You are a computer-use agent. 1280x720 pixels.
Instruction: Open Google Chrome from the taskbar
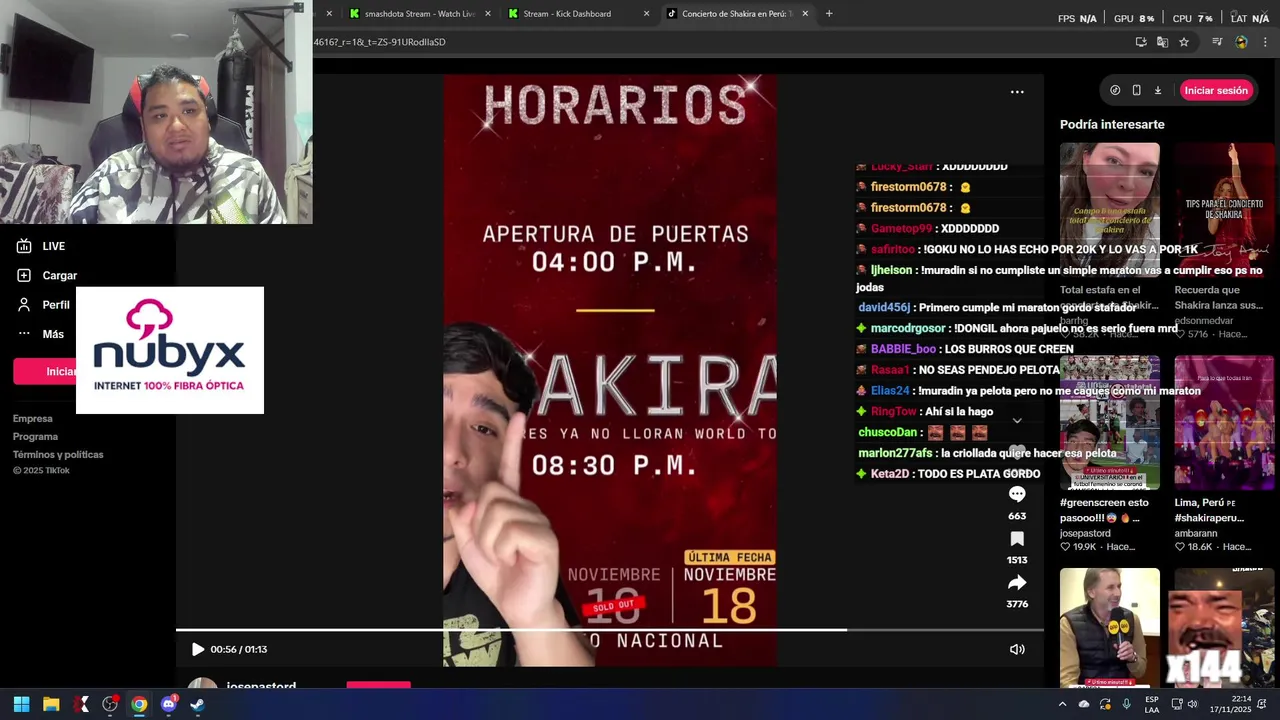[x=139, y=704]
